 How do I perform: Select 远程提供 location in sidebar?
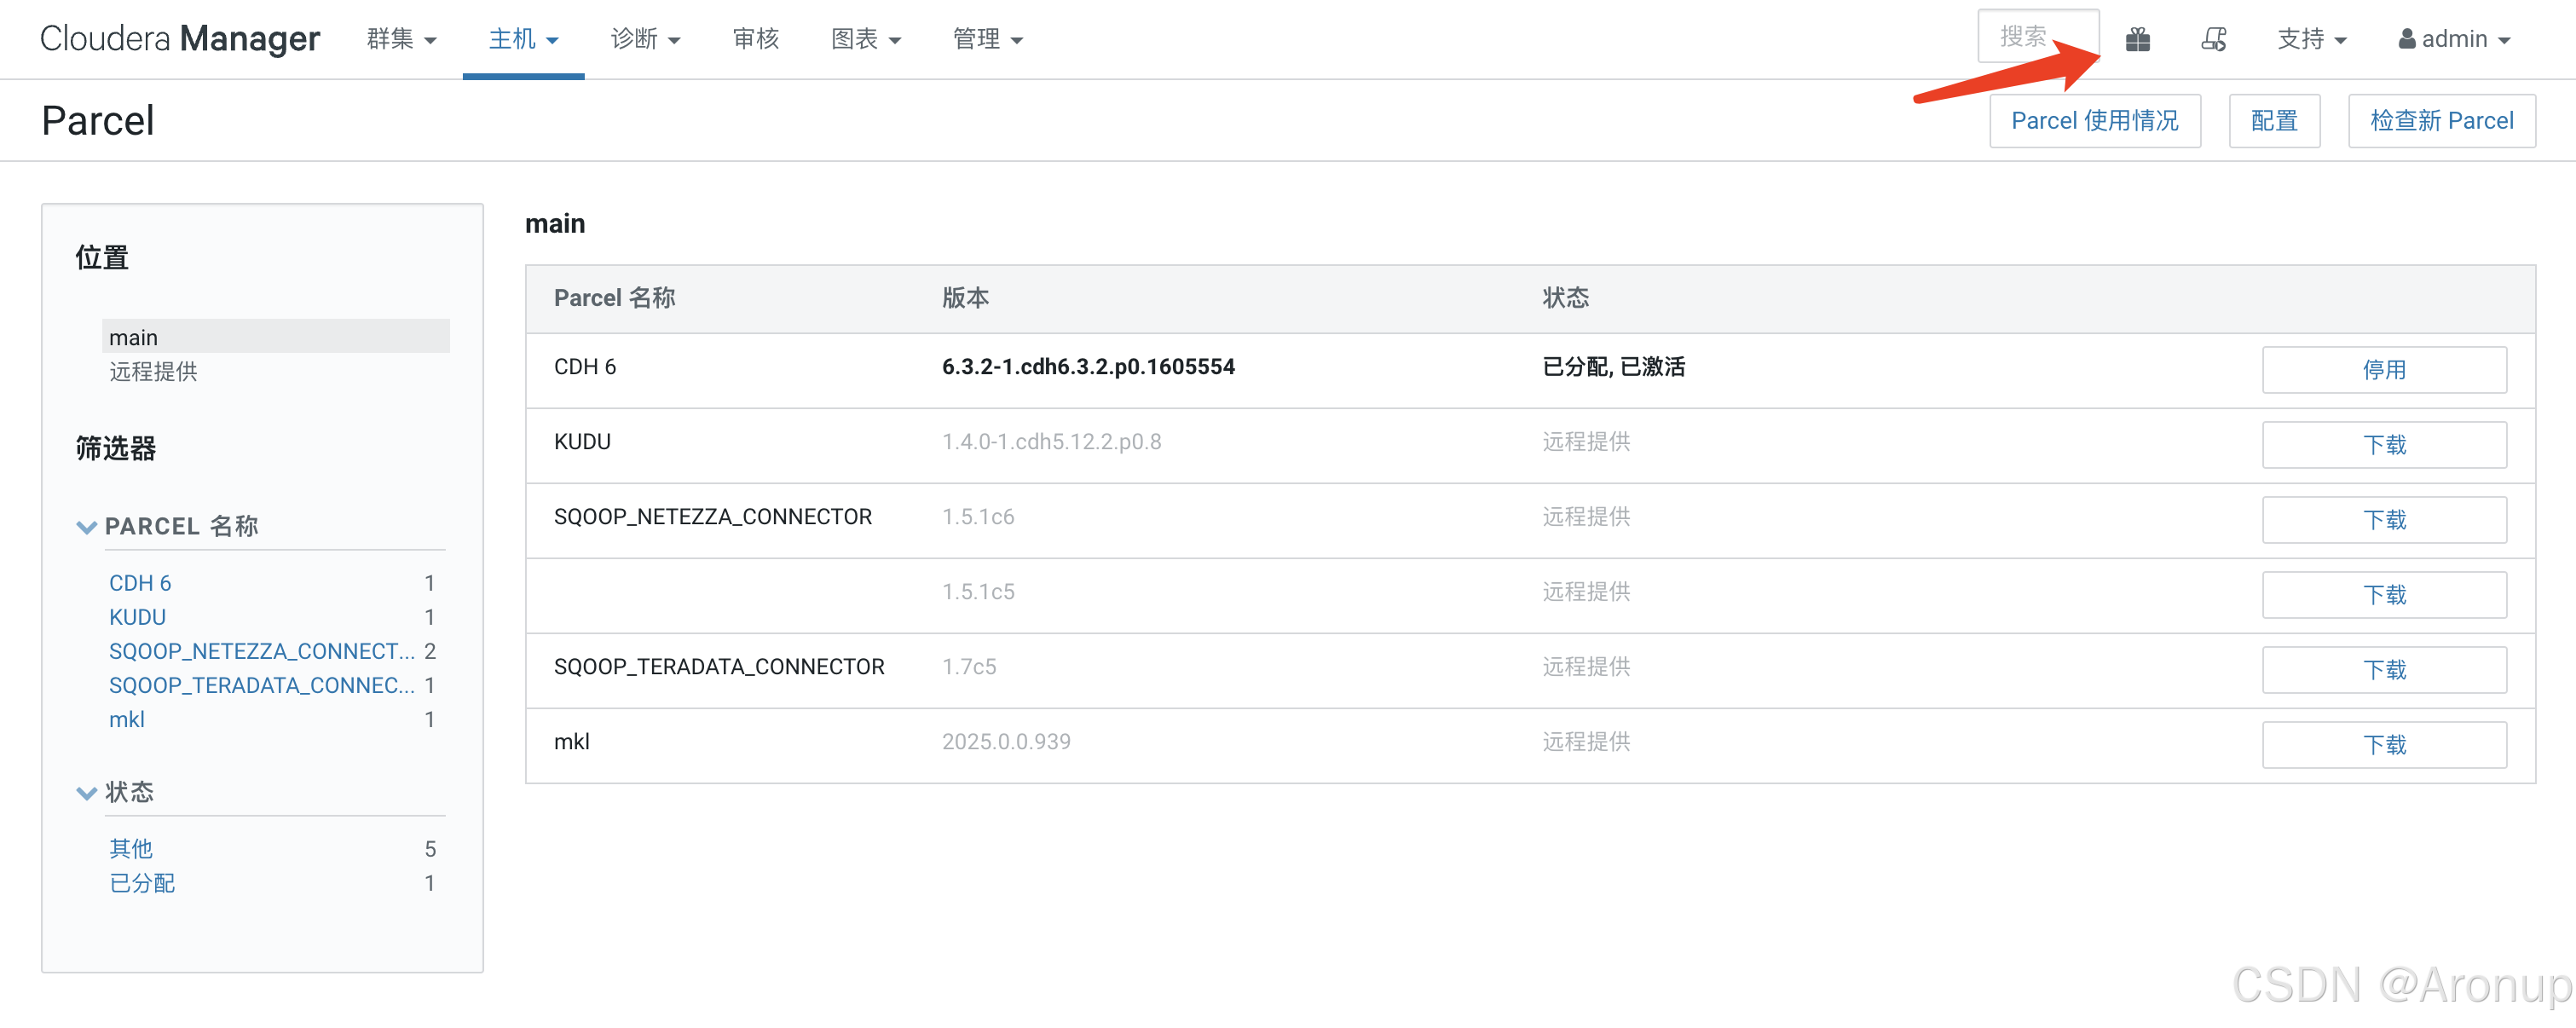coord(153,372)
